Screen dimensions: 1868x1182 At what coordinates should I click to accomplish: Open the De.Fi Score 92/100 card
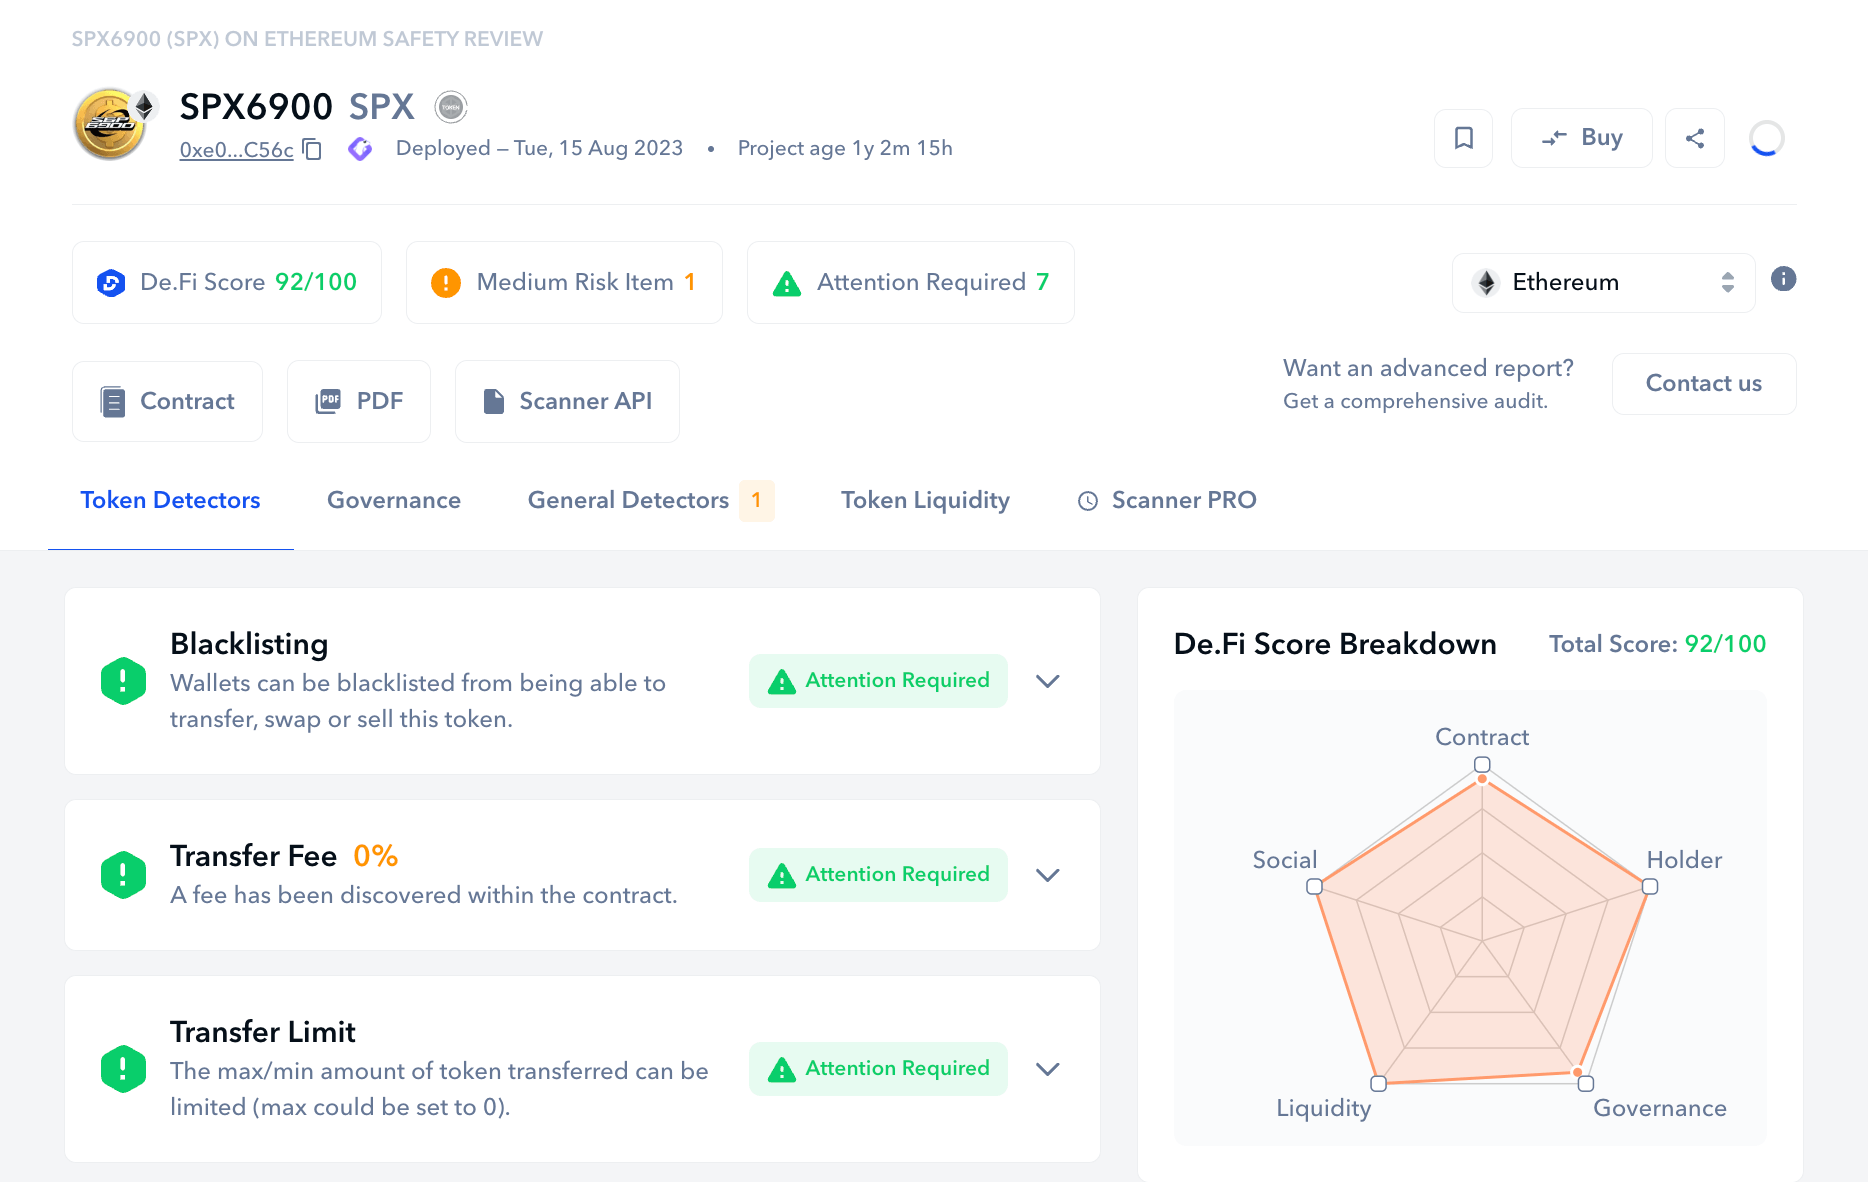(x=227, y=283)
